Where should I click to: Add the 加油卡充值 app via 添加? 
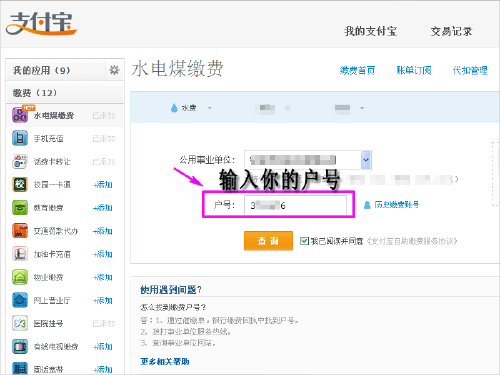click(x=103, y=254)
